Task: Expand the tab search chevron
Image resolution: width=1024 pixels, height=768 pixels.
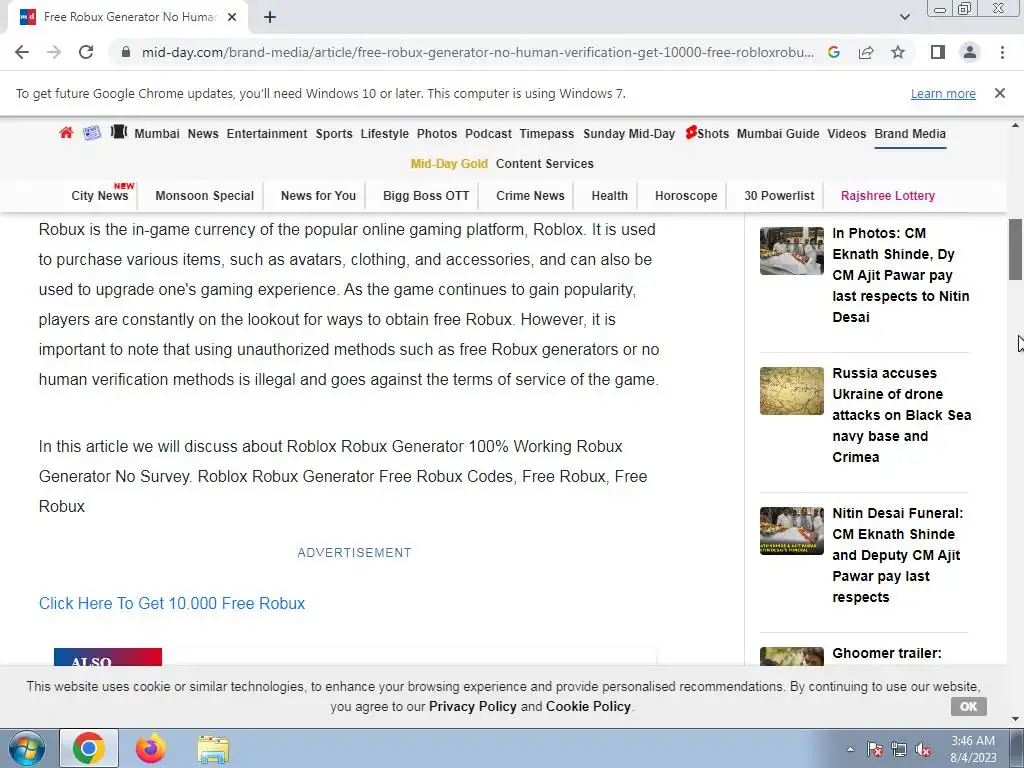Action: pyautogui.click(x=904, y=18)
